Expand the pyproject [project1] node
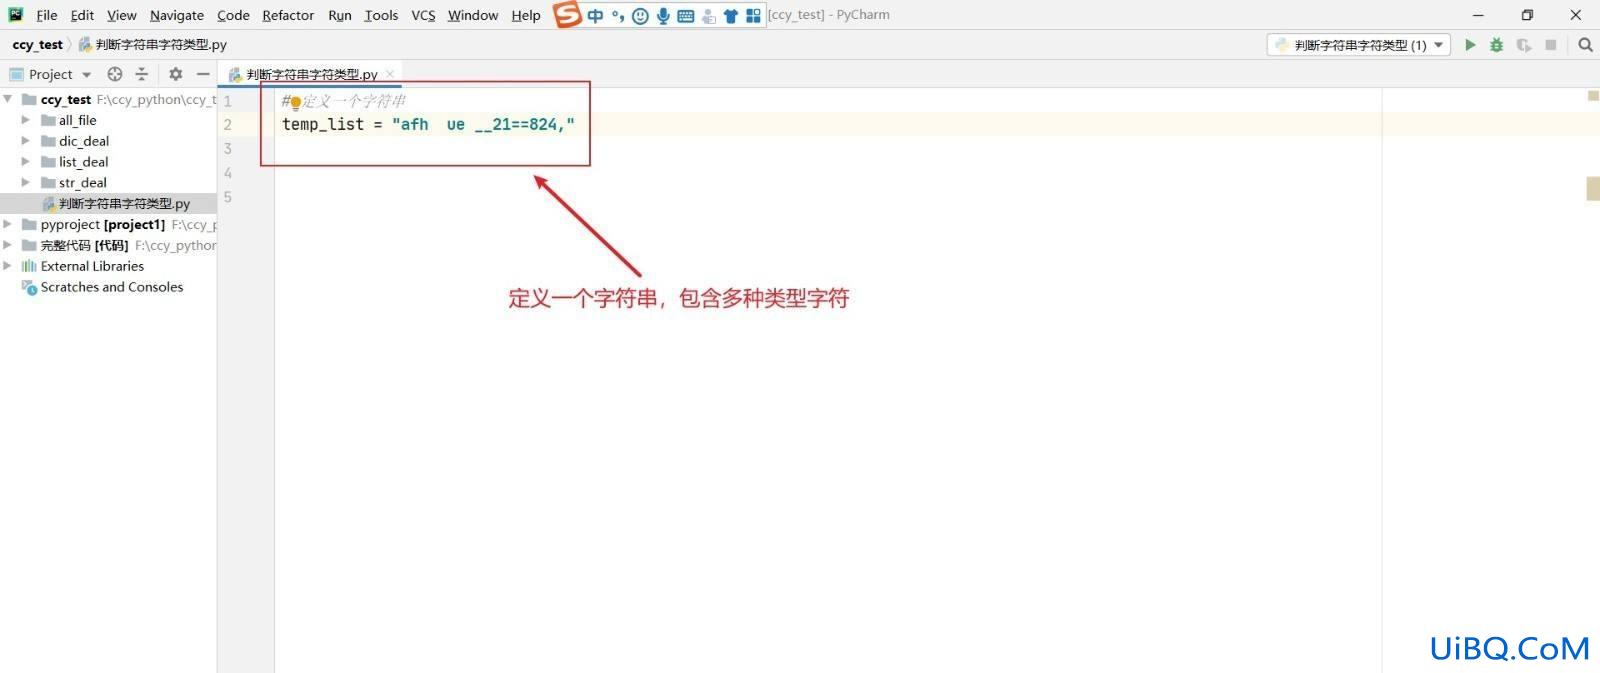Screen dimensions: 1600x673 click(8, 224)
